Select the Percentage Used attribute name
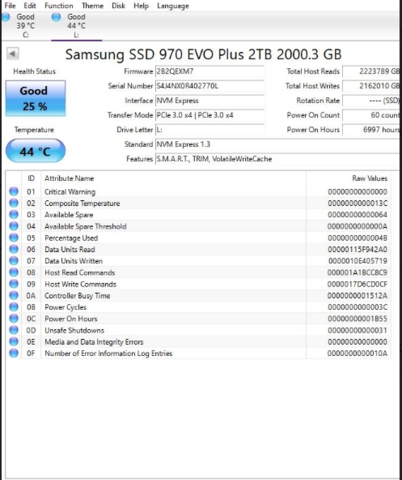 [71, 238]
